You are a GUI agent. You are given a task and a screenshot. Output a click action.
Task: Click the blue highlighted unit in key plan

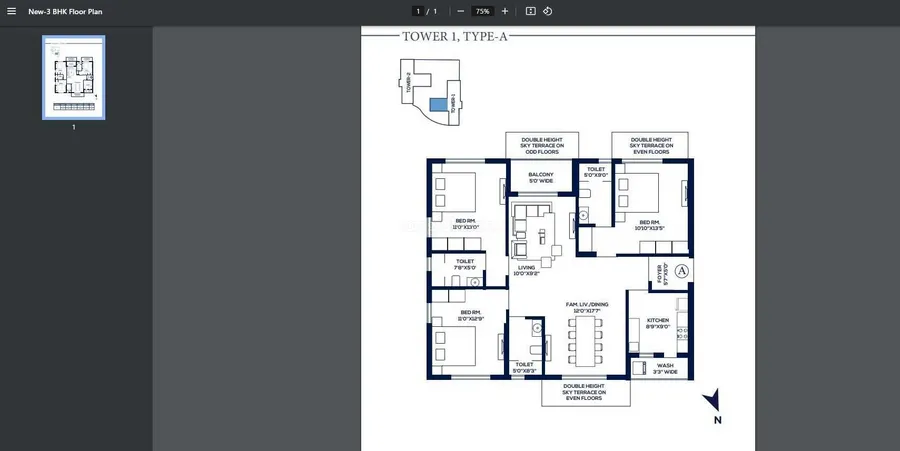pos(438,104)
